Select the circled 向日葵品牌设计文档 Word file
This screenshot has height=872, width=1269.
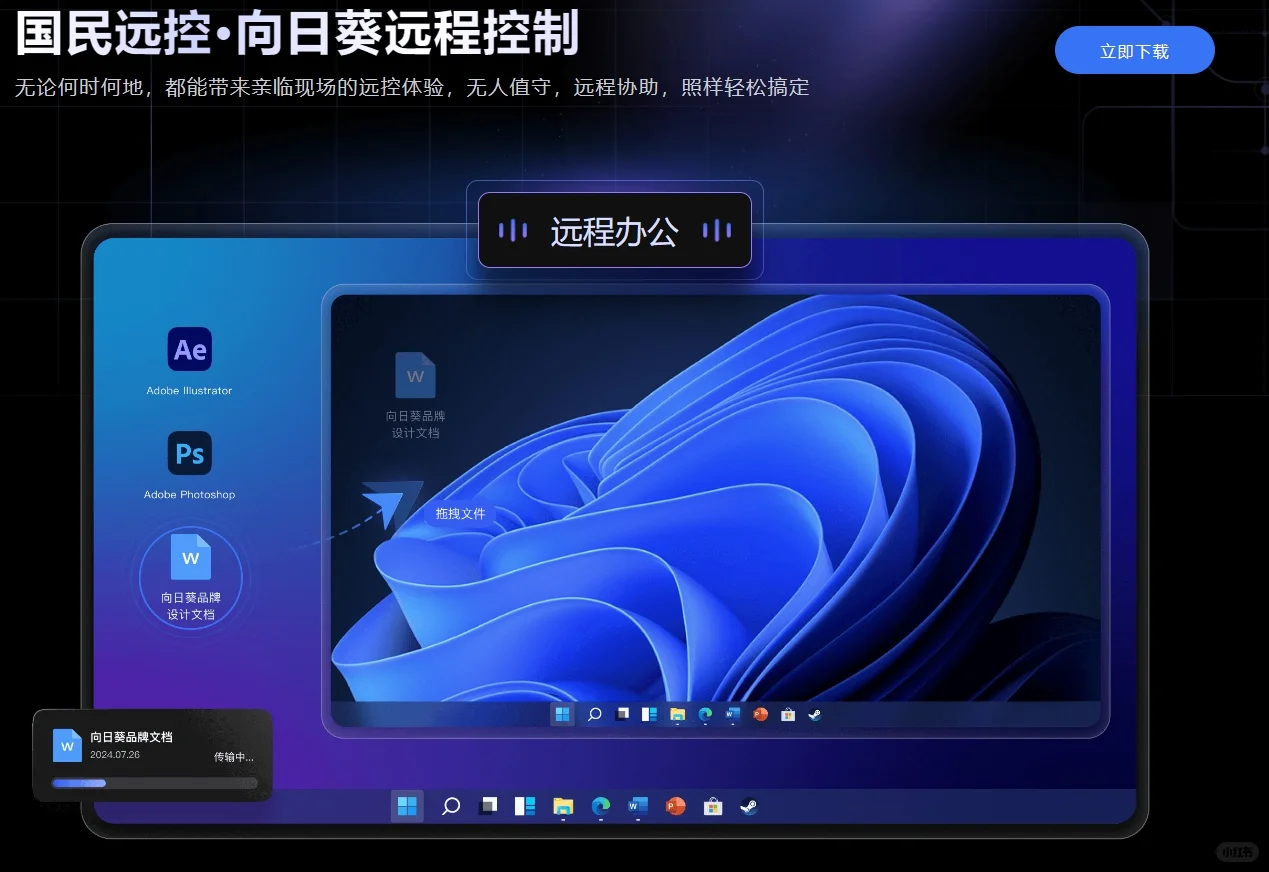click(191, 577)
